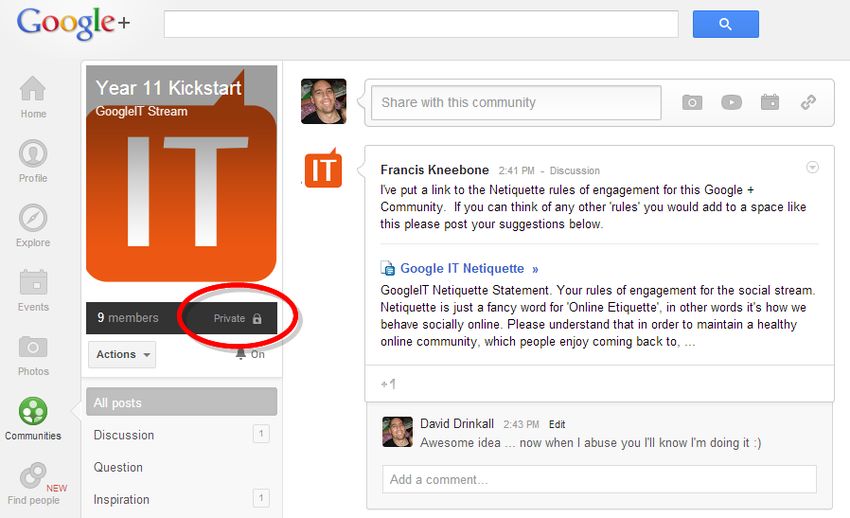This screenshot has height=518, width=850.
Task: Click the document icon next to Google IT Netiquette
Action: [388, 268]
